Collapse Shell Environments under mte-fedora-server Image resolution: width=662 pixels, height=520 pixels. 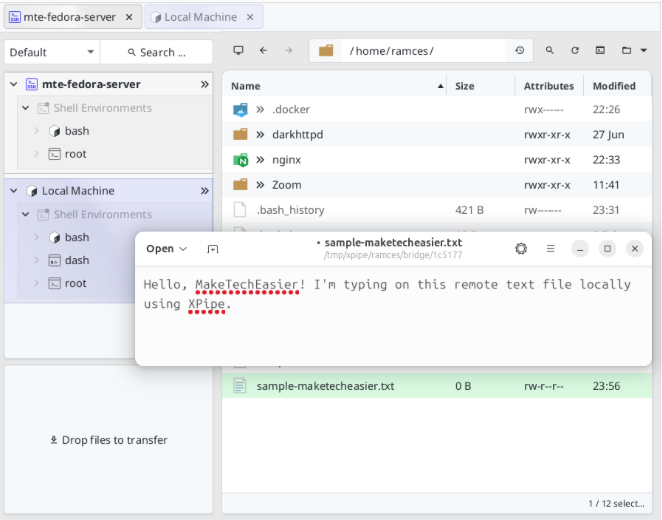click(26, 108)
